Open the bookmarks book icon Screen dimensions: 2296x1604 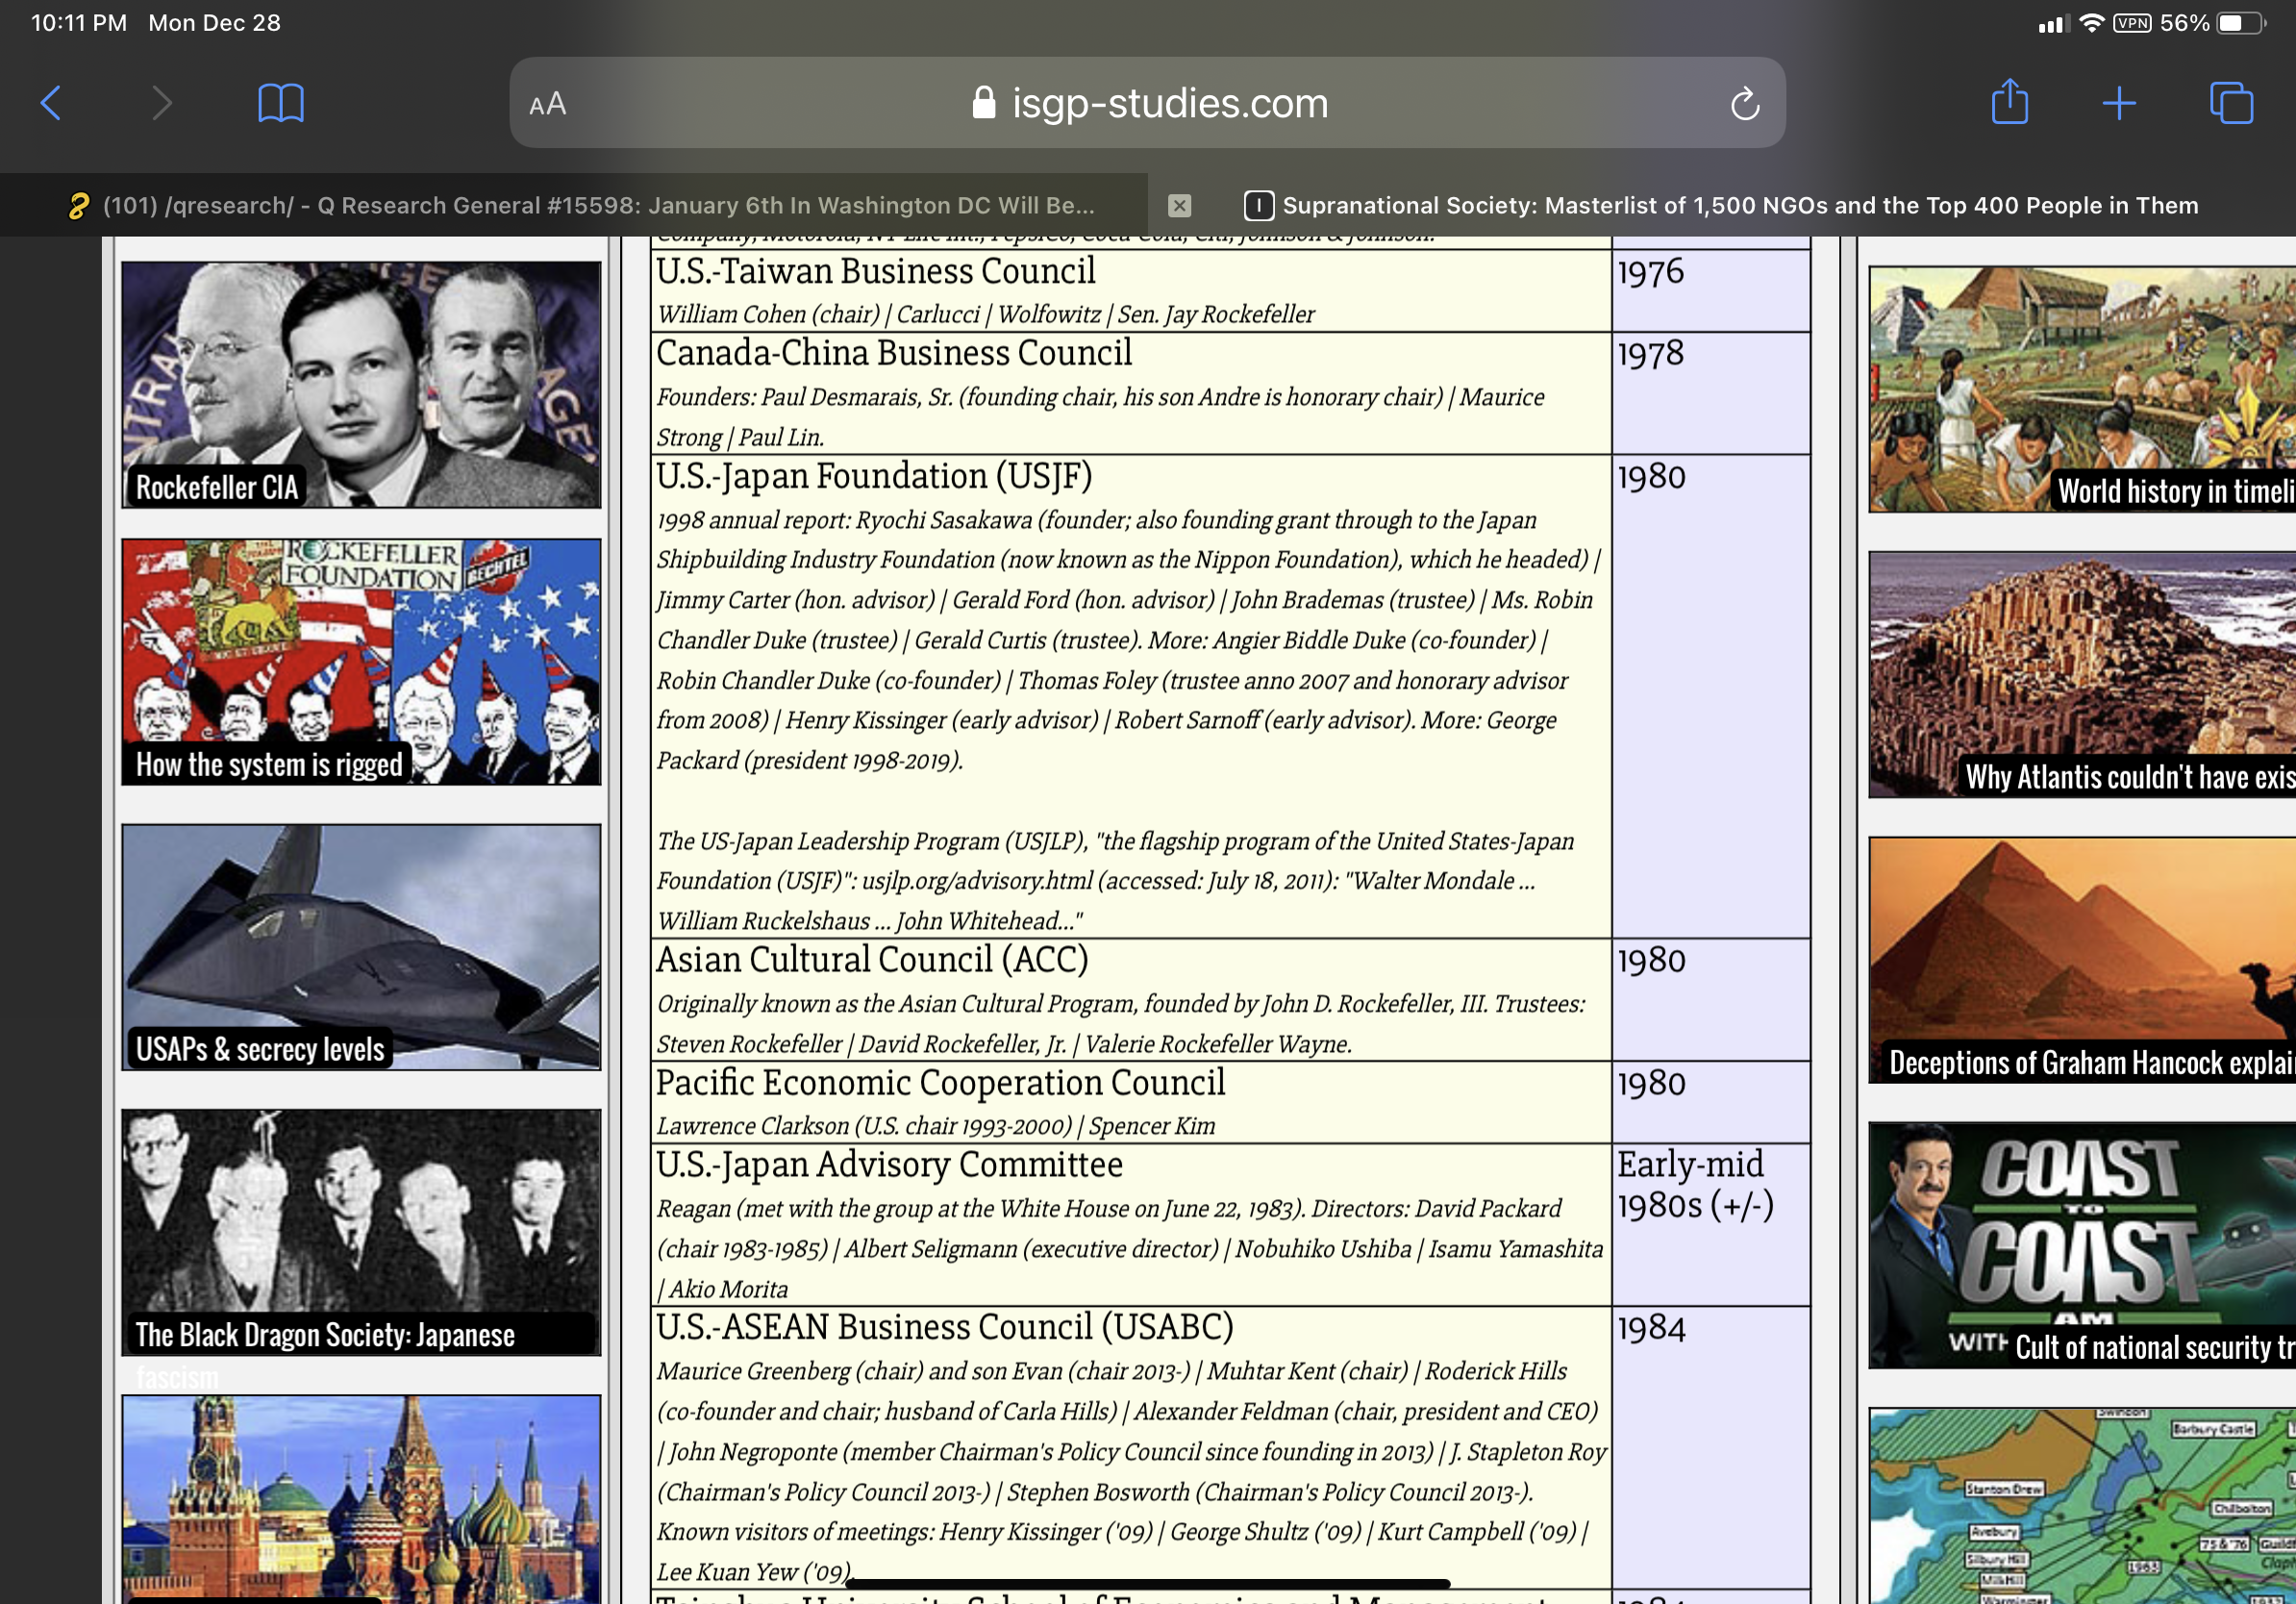(281, 103)
